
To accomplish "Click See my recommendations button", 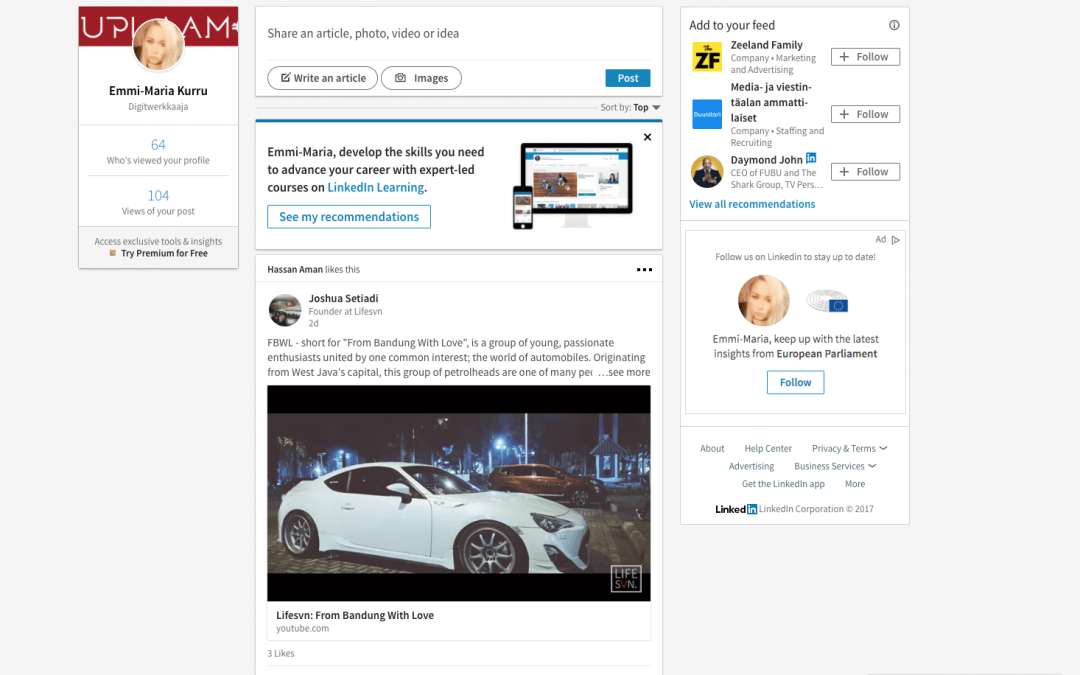I will coord(349,217).
